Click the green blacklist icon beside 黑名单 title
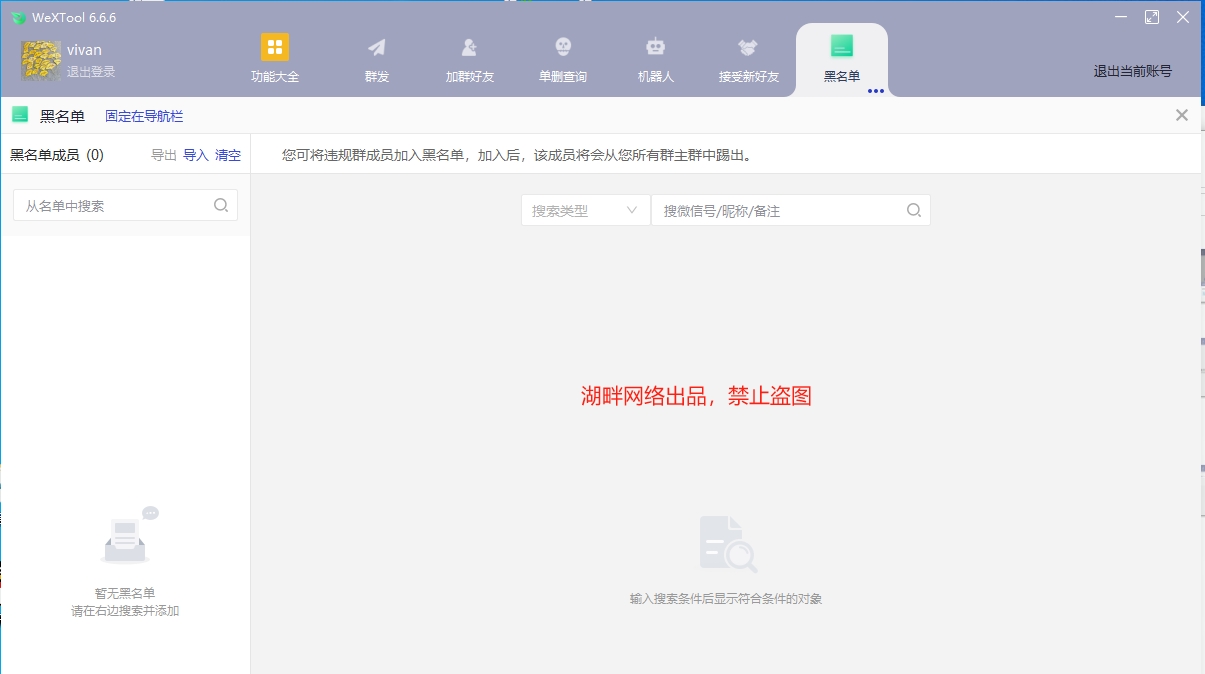1205x674 pixels. pyautogui.click(x=19, y=115)
